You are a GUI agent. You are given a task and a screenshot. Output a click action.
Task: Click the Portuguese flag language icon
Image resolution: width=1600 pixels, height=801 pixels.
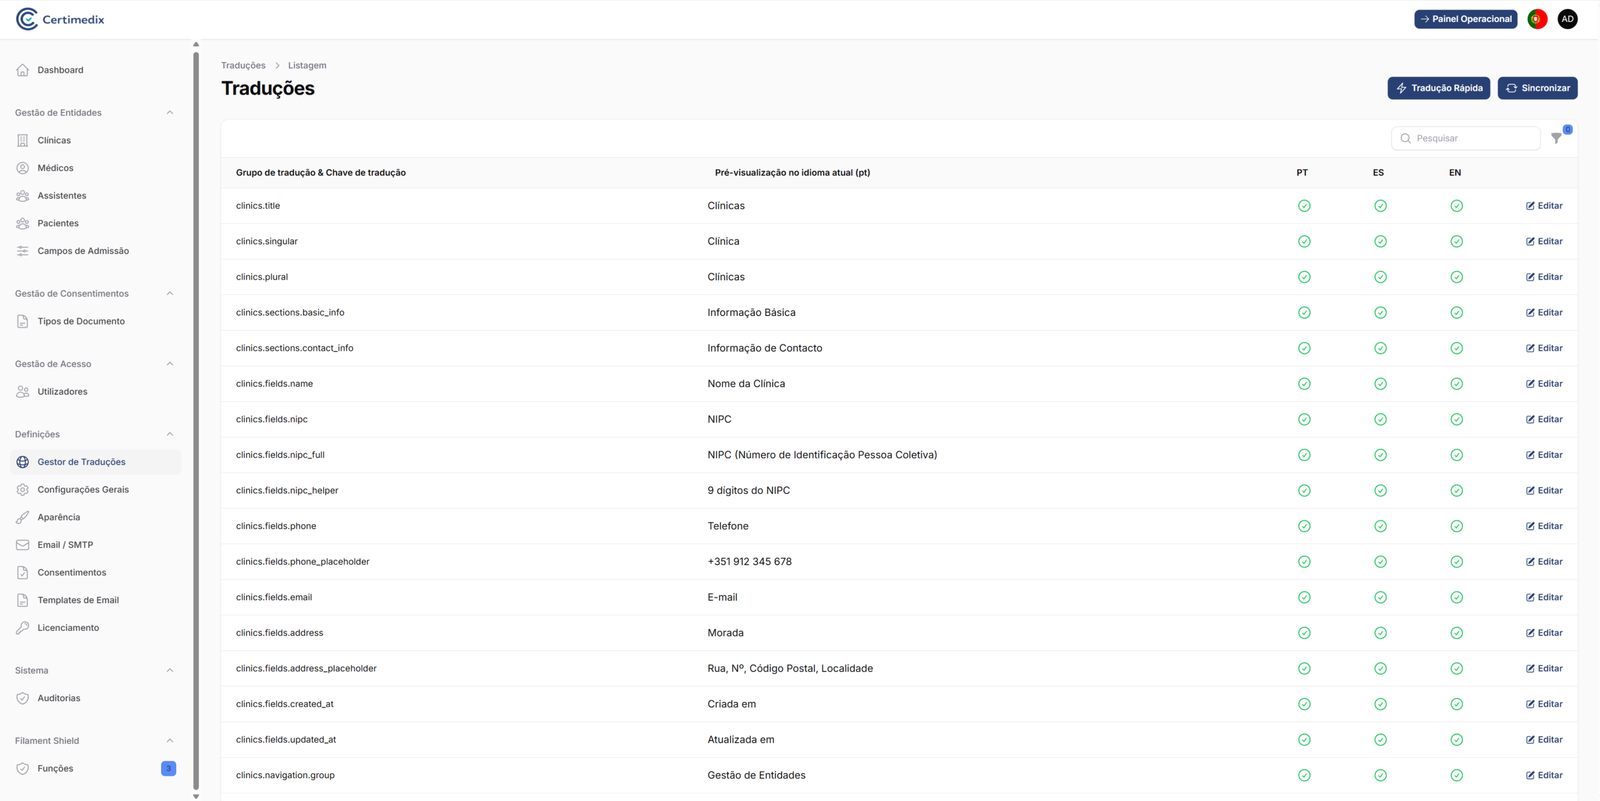coord(1537,19)
